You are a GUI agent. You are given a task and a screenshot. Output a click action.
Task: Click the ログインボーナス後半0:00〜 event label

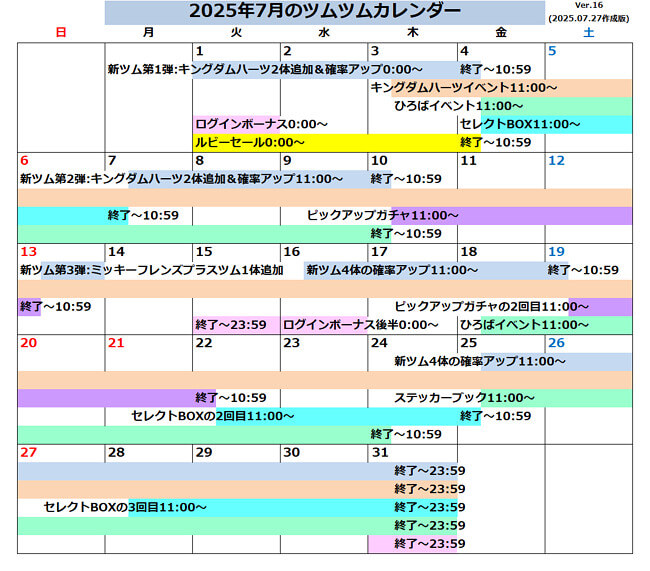point(361,325)
